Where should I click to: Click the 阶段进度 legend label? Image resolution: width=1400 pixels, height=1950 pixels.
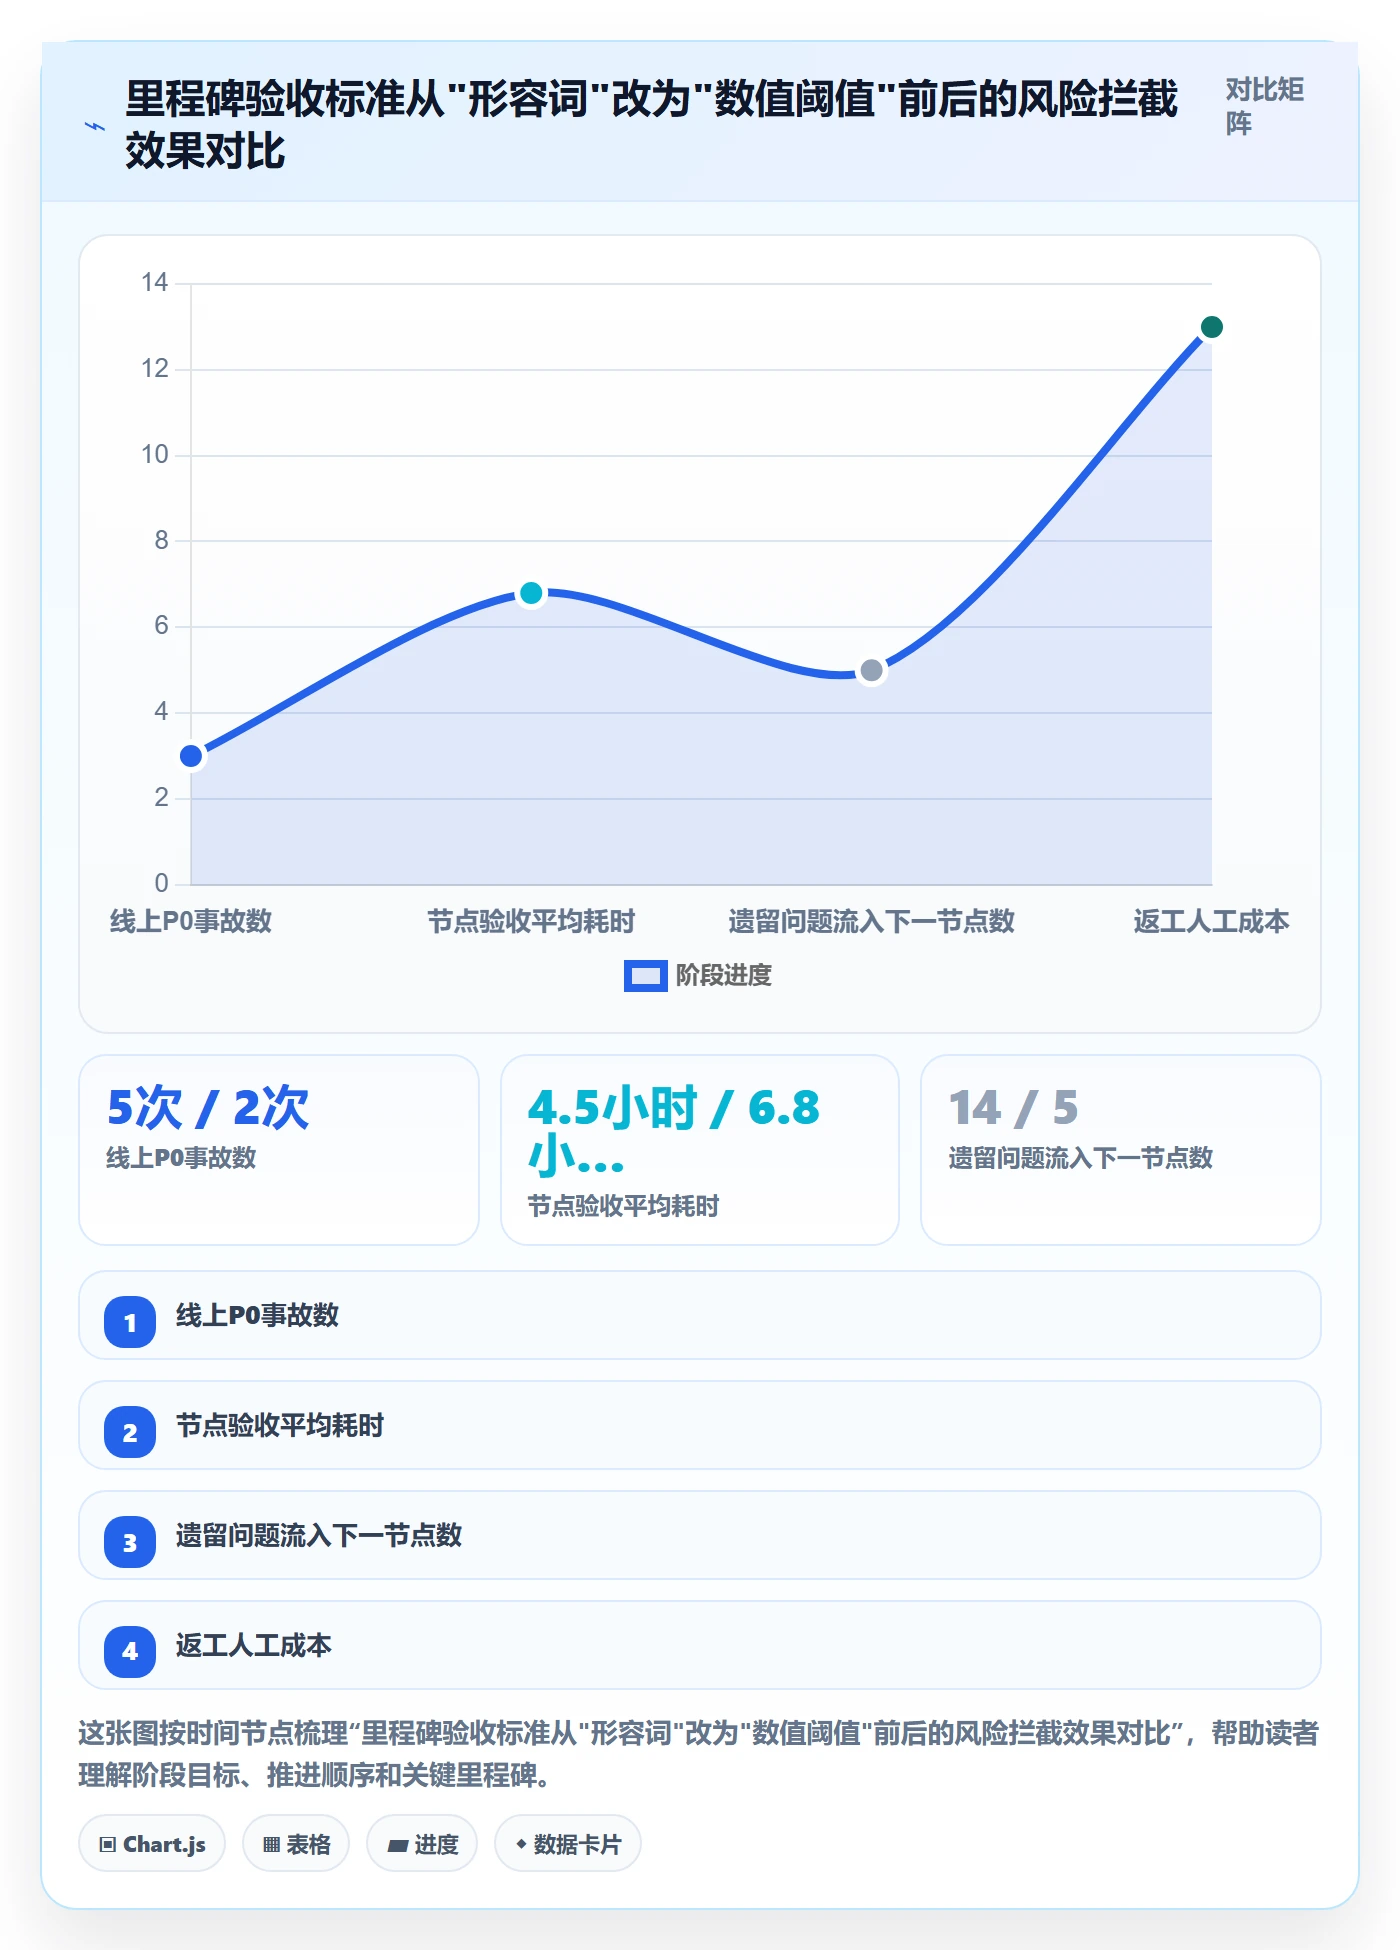click(724, 975)
